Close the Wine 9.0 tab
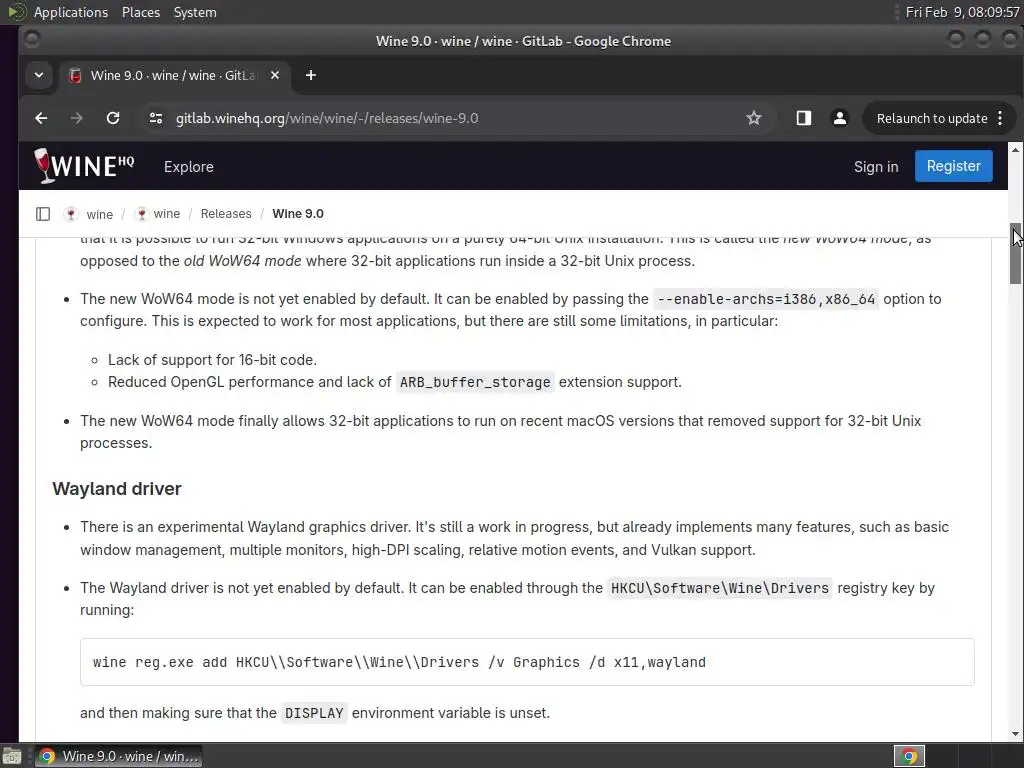The image size is (1024, 768). point(275,75)
